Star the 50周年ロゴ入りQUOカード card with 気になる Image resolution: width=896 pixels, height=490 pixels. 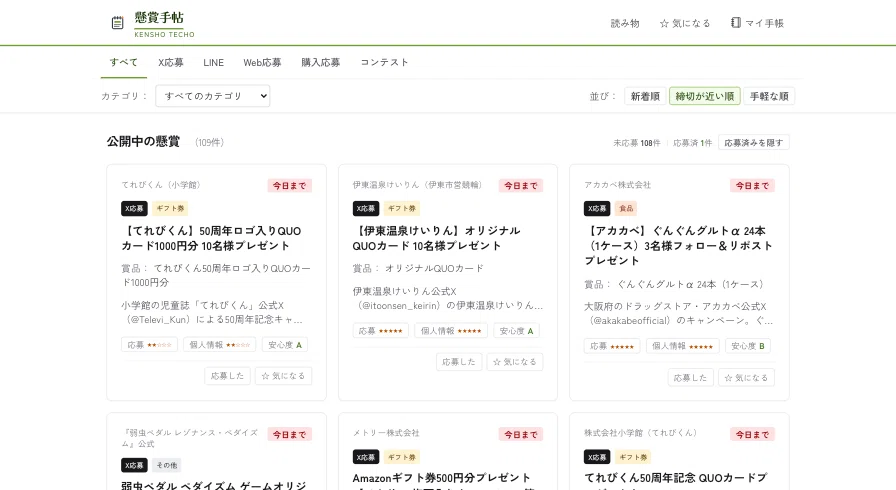(x=283, y=376)
